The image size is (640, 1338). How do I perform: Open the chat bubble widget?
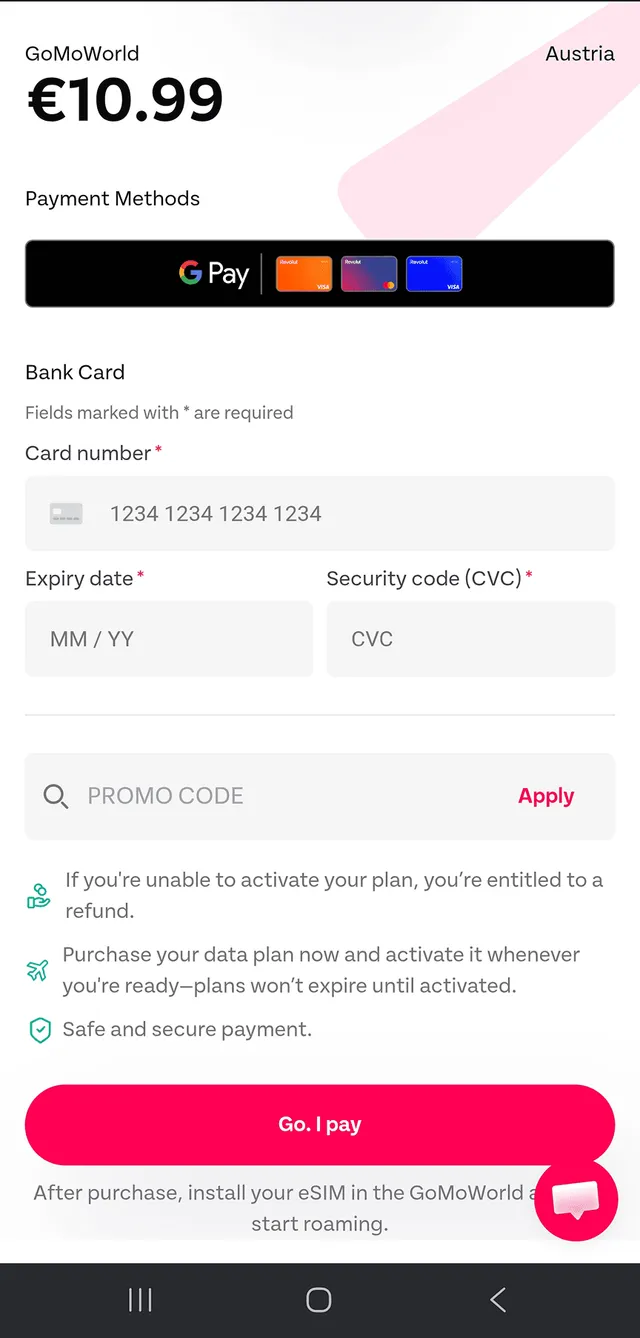tap(576, 1199)
